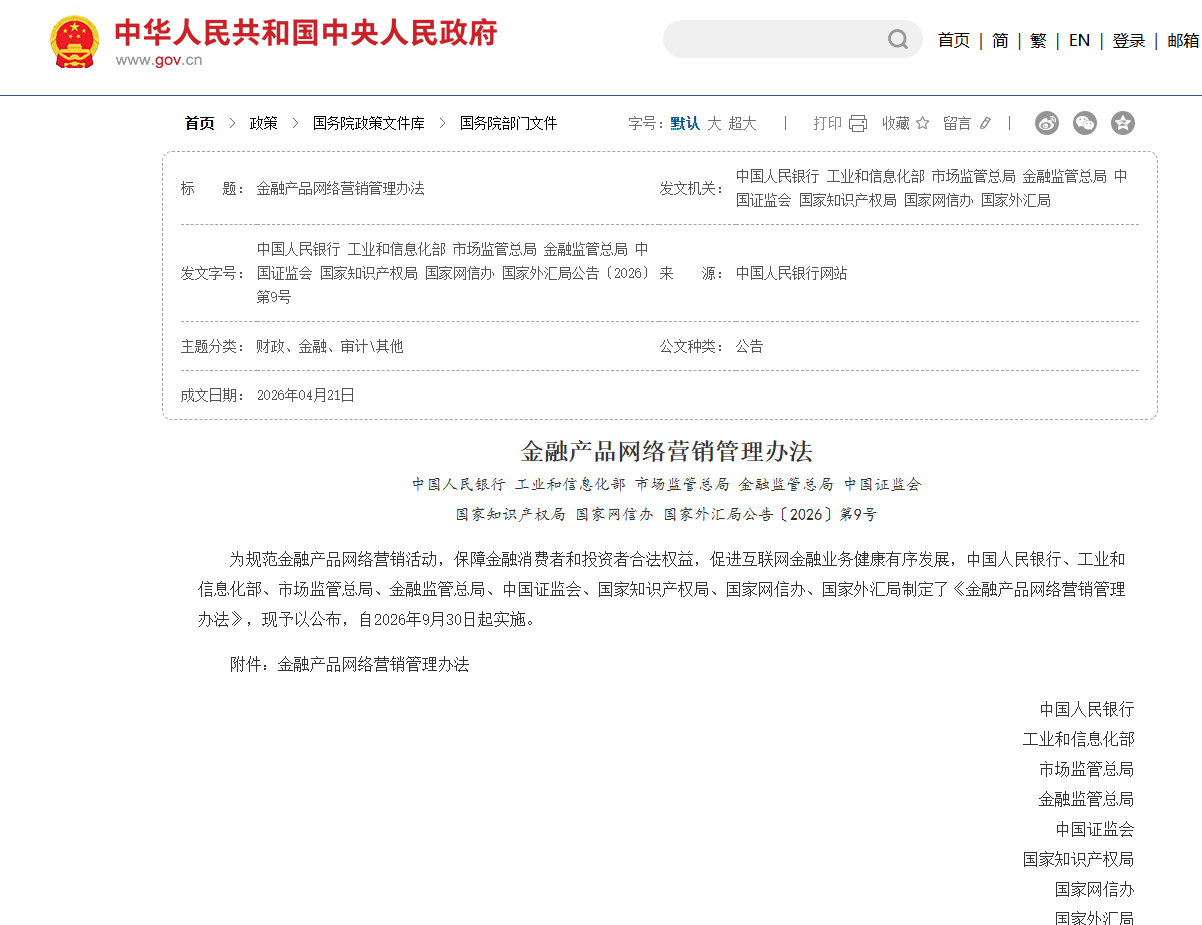The width and height of the screenshot is (1202, 925).
Task: Click the site title 中华人民共和国中央人民政府
Action: coord(305,32)
